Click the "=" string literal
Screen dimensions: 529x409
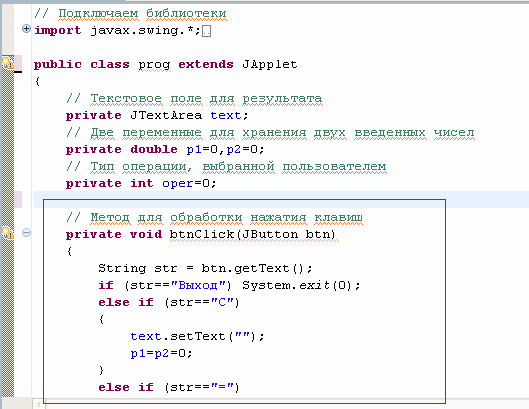tap(222, 387)
